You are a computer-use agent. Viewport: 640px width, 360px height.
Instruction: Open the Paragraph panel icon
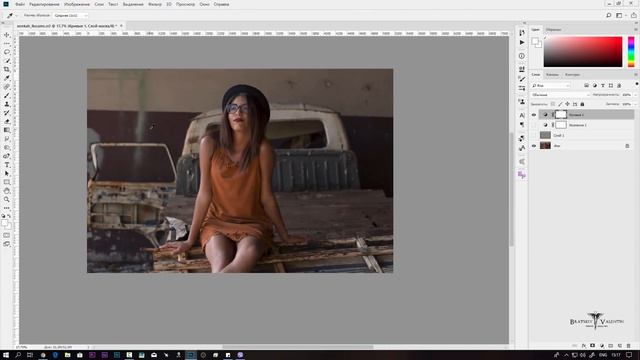click(522, 125)
